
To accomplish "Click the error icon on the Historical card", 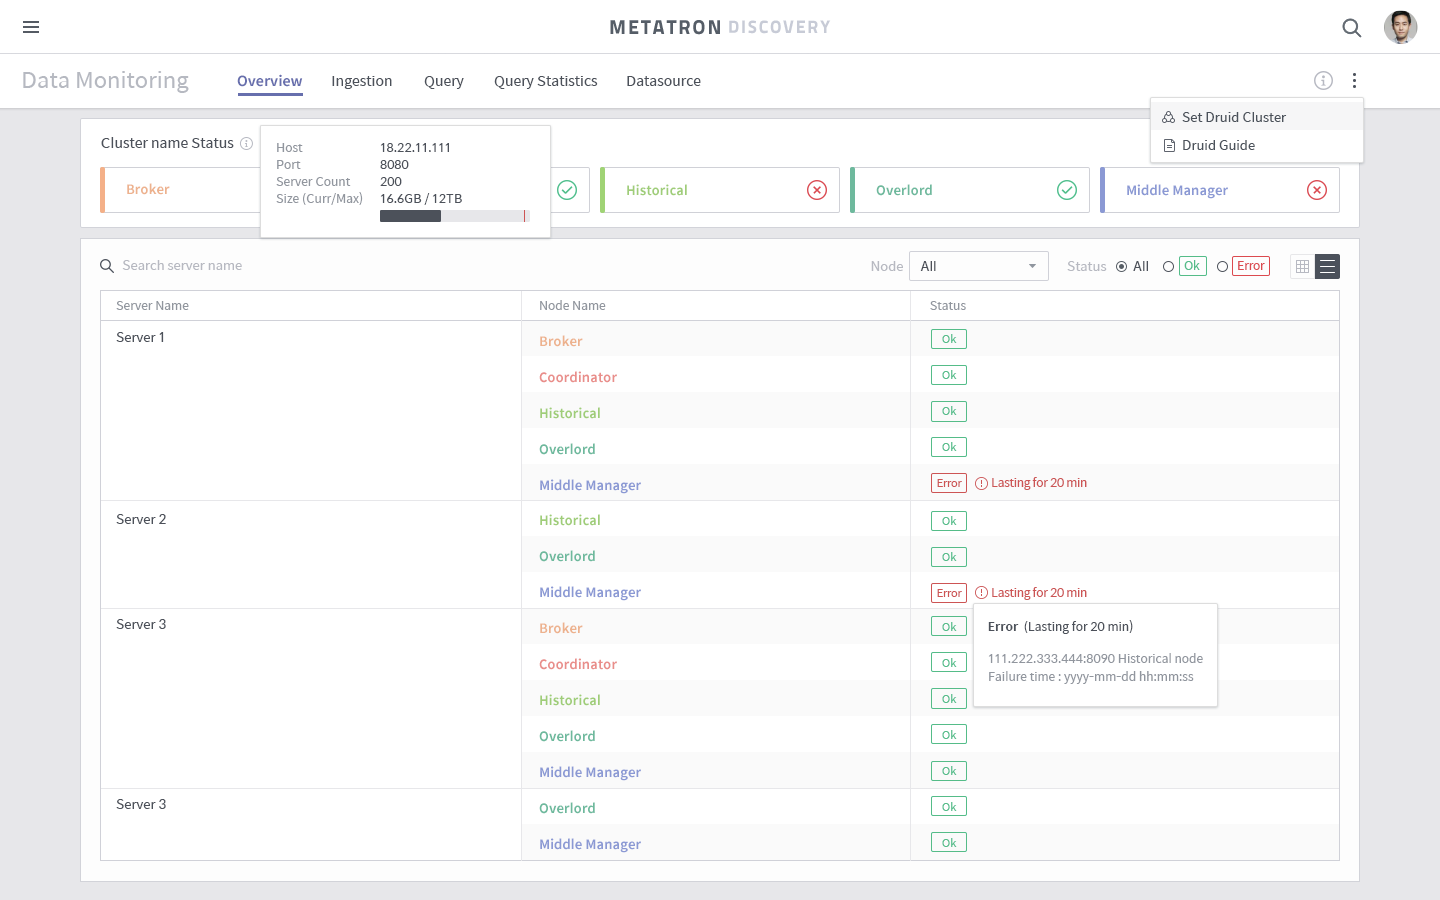I will 817,190.
